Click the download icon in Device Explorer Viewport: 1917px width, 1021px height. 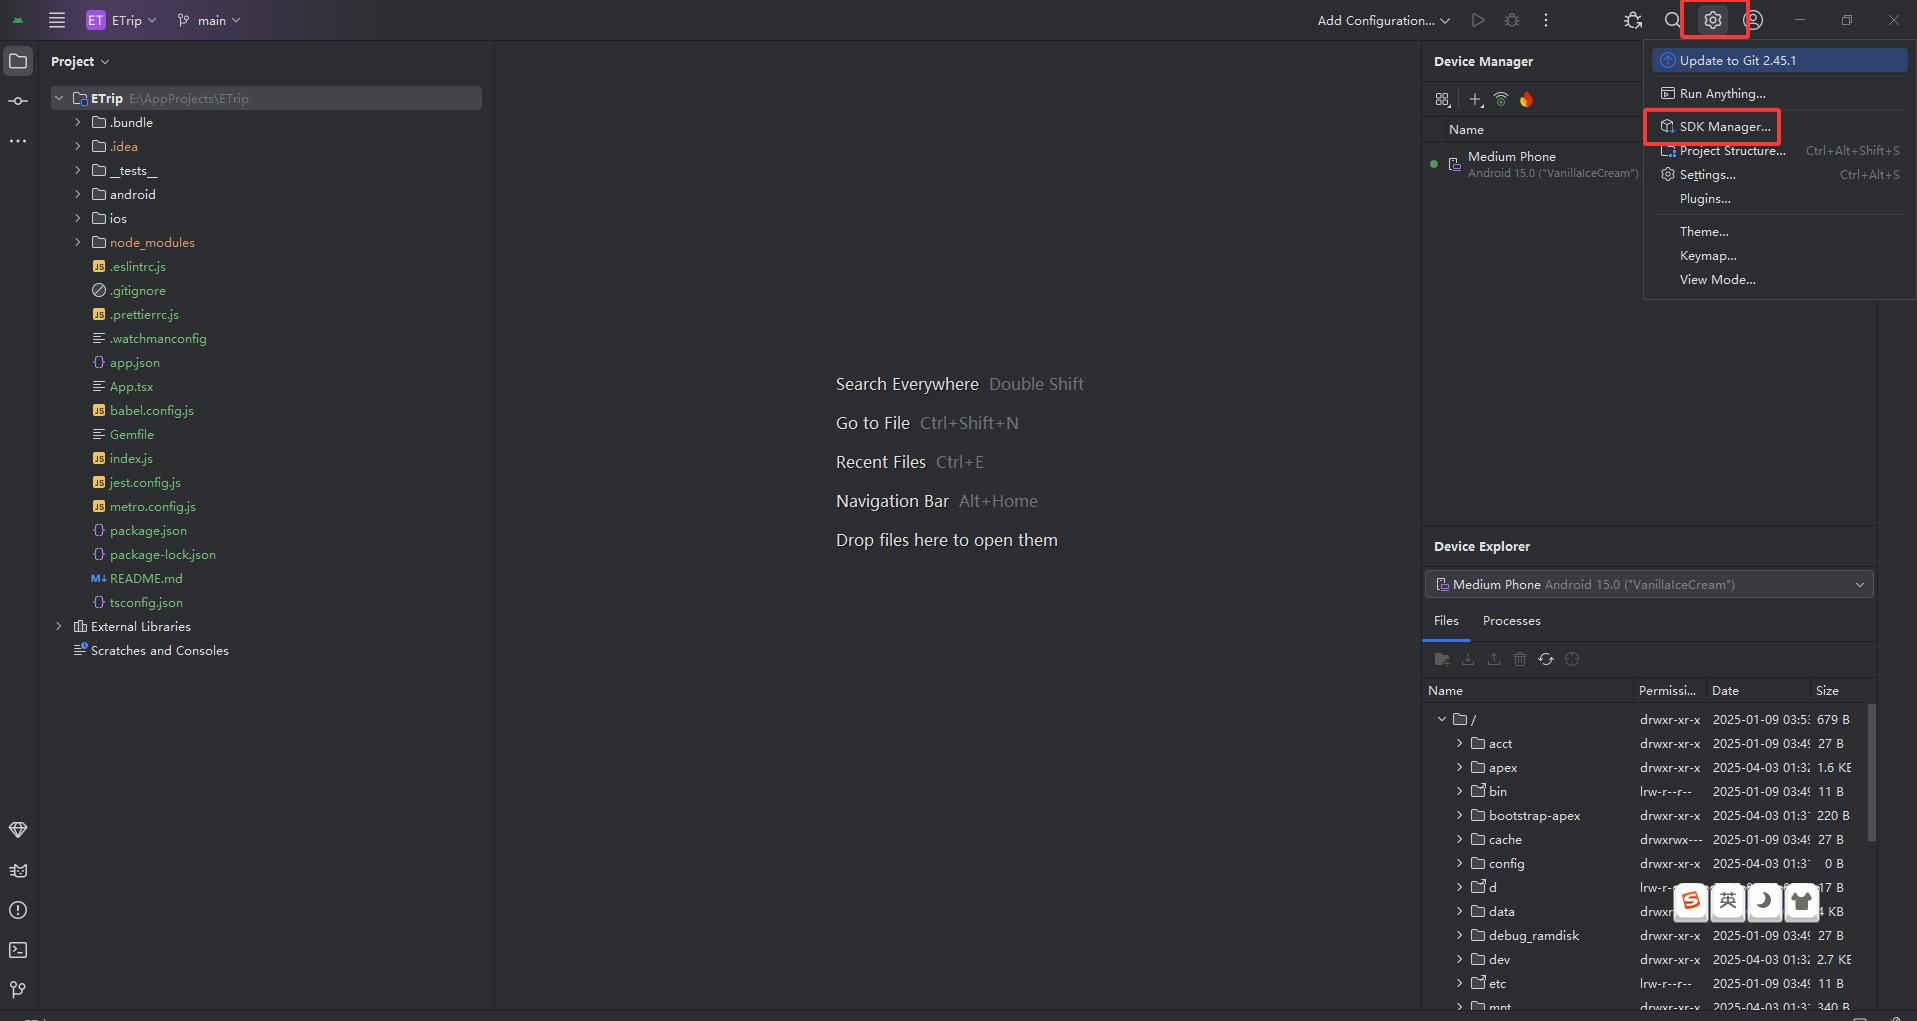[1468, 659]
